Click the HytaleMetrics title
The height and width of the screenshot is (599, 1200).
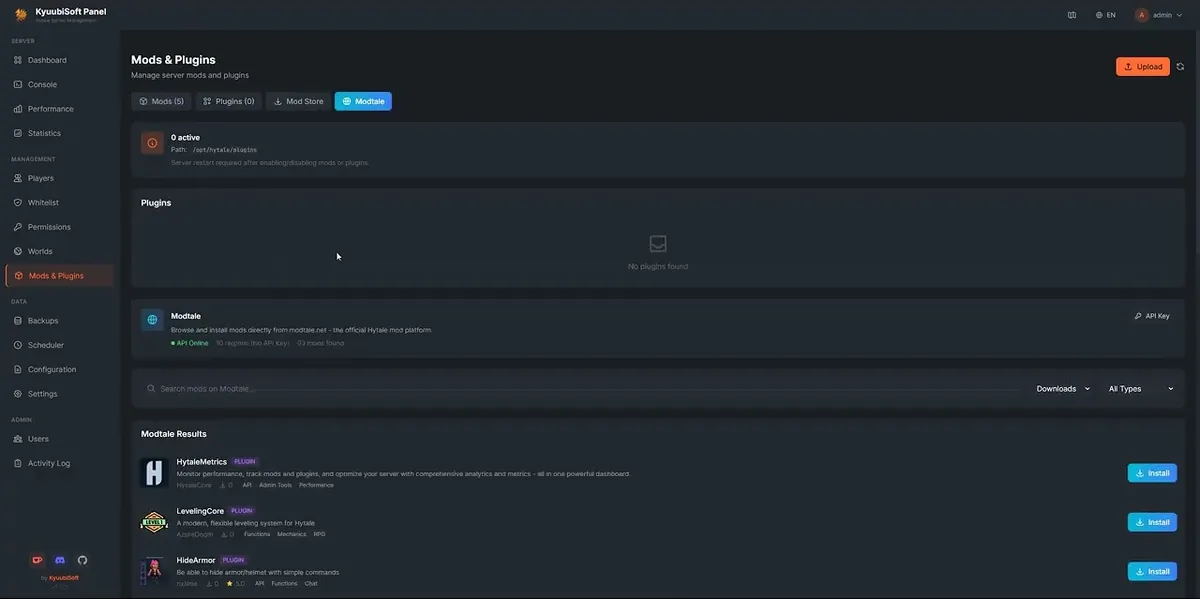tap(202, 462)
